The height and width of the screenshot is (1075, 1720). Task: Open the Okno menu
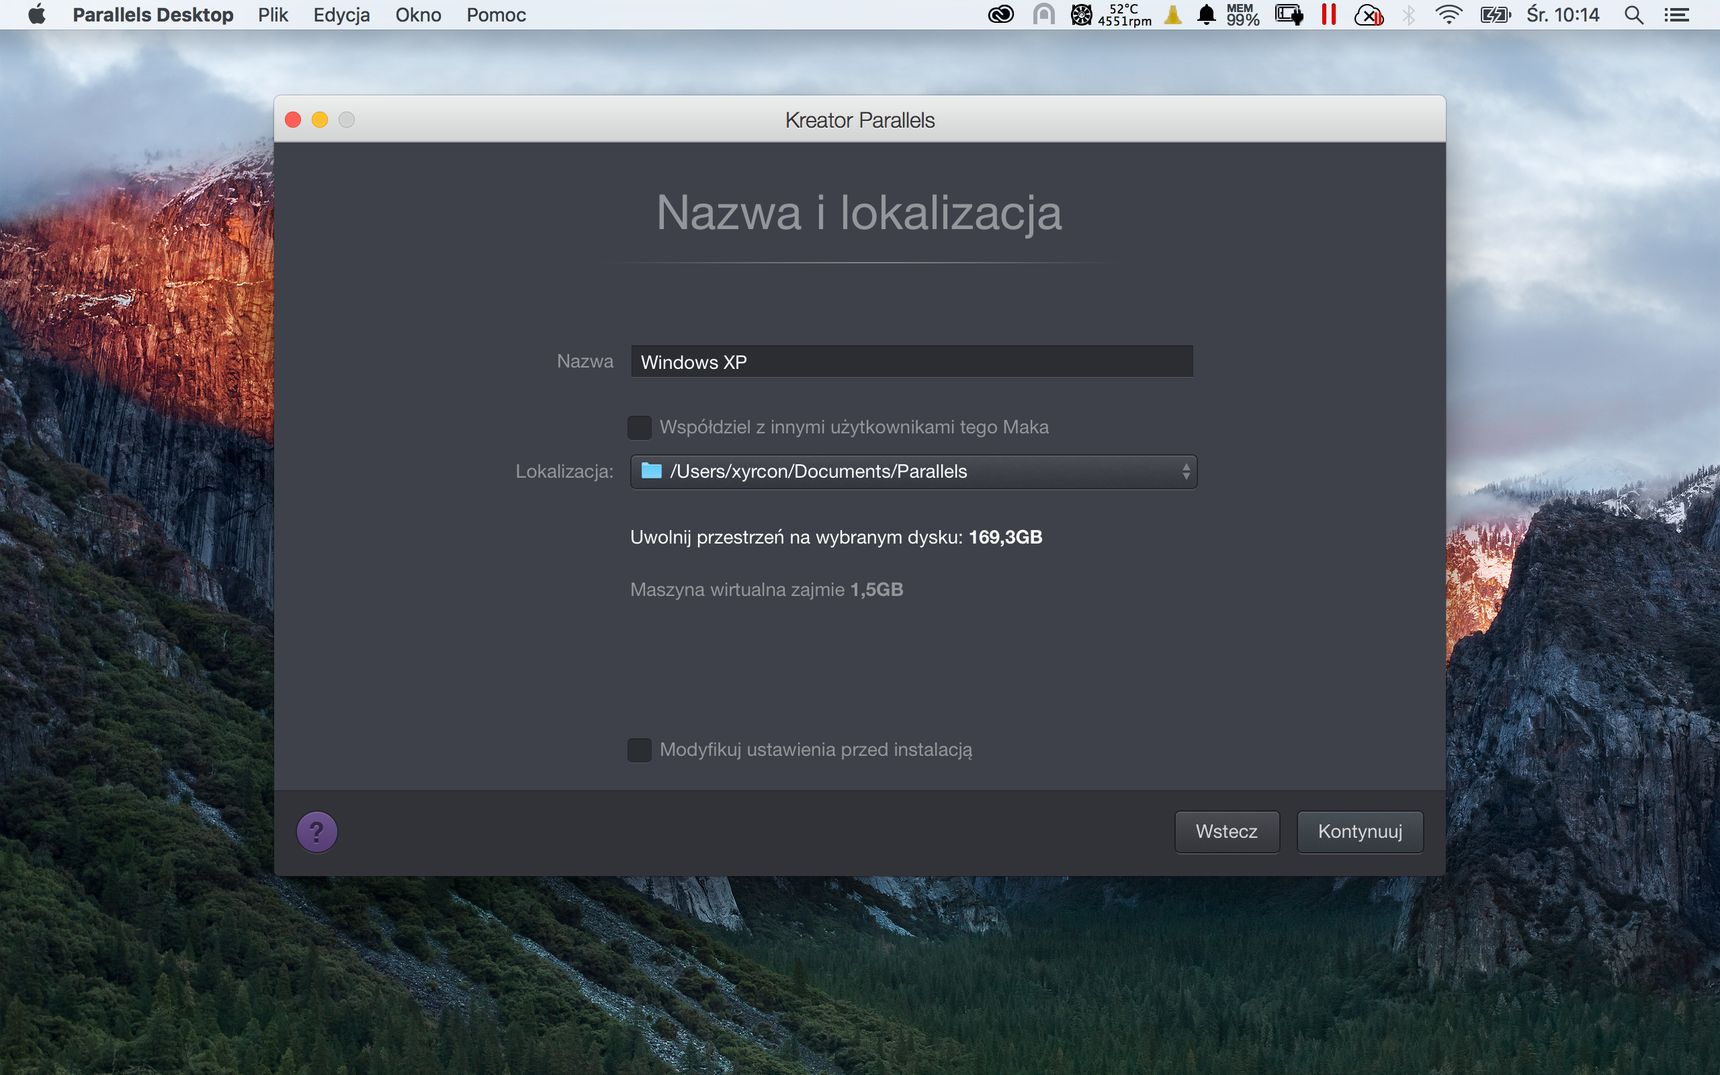point(418,15)
